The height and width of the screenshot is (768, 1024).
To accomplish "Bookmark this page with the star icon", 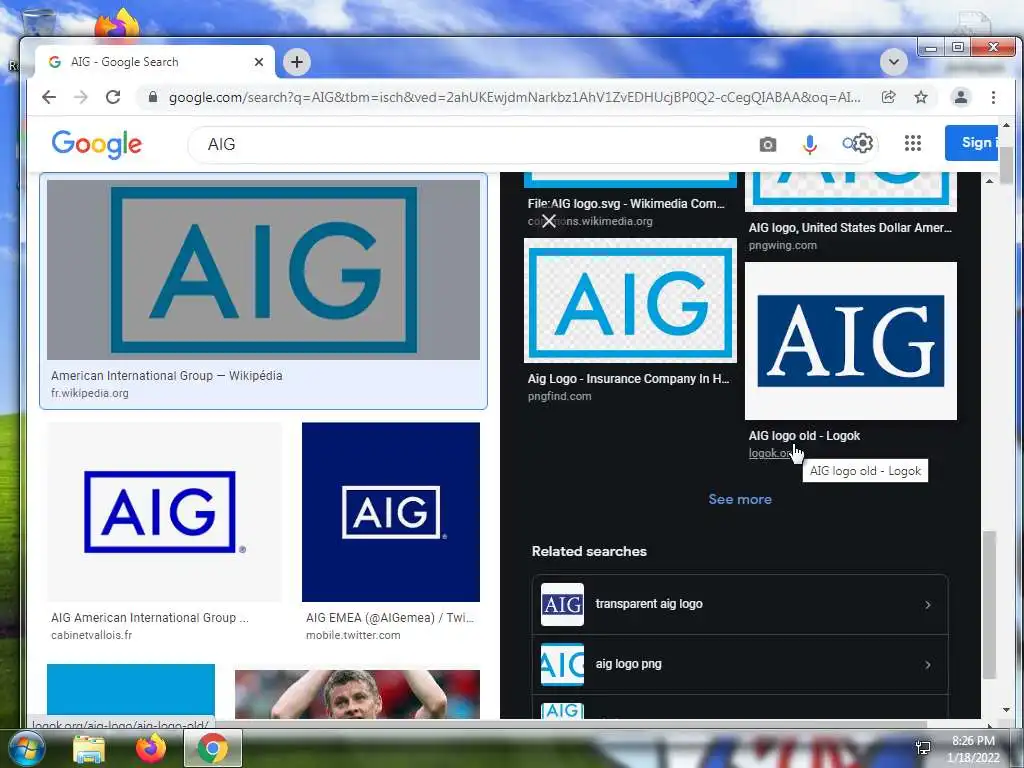I will pos(921,97).
